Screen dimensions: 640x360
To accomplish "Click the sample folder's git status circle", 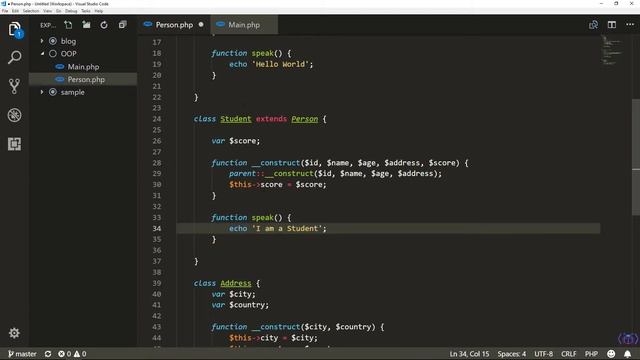I will [x=53, y=92].
